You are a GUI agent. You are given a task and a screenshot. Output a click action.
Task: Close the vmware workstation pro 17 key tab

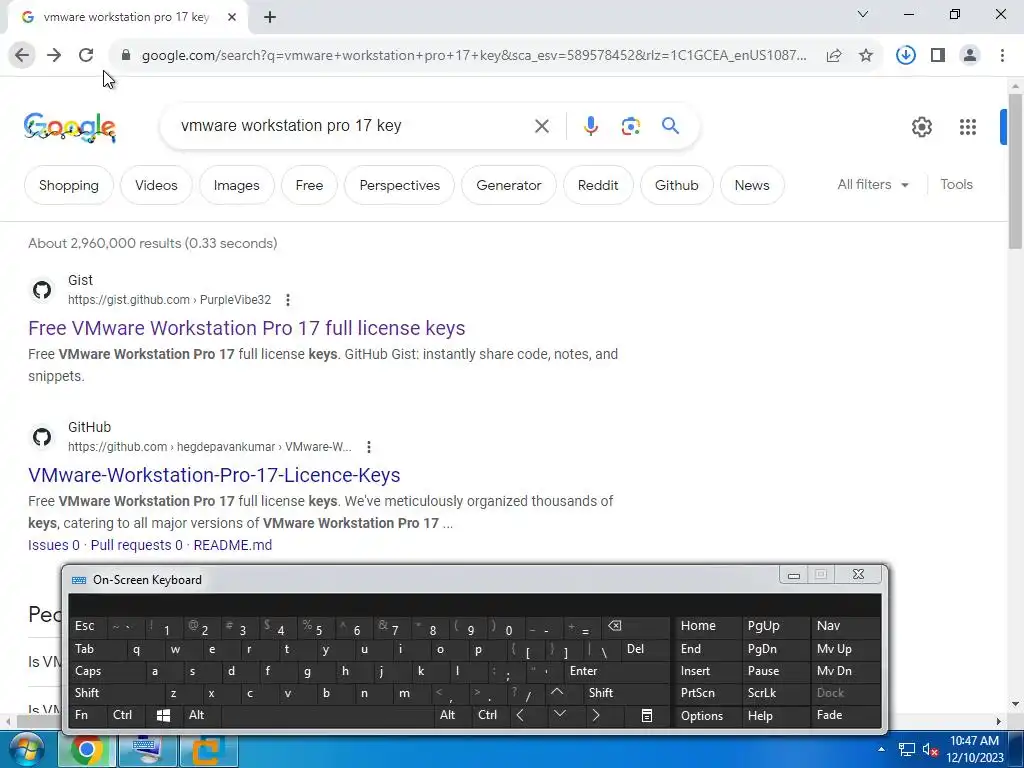[x=232, y=17]
